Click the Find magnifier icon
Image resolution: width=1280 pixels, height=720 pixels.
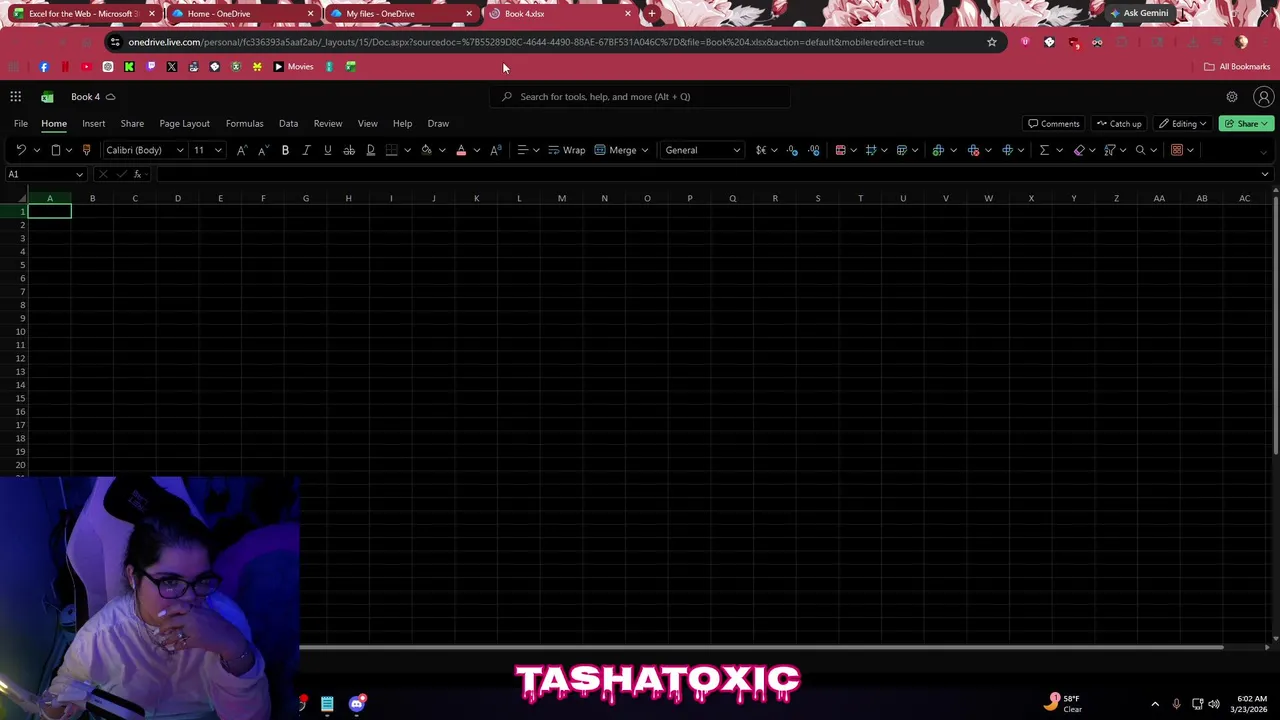coord(1140,150)
